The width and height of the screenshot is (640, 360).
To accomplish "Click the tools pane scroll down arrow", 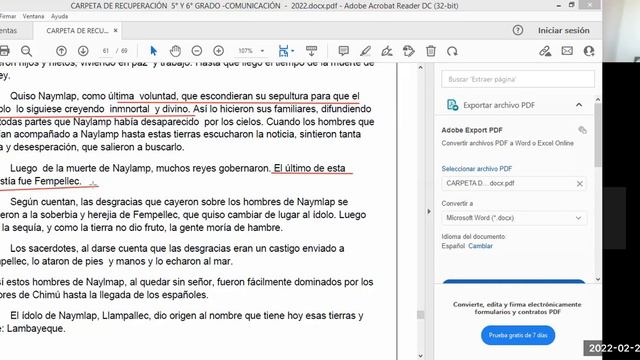I will (x=598, y=280).
